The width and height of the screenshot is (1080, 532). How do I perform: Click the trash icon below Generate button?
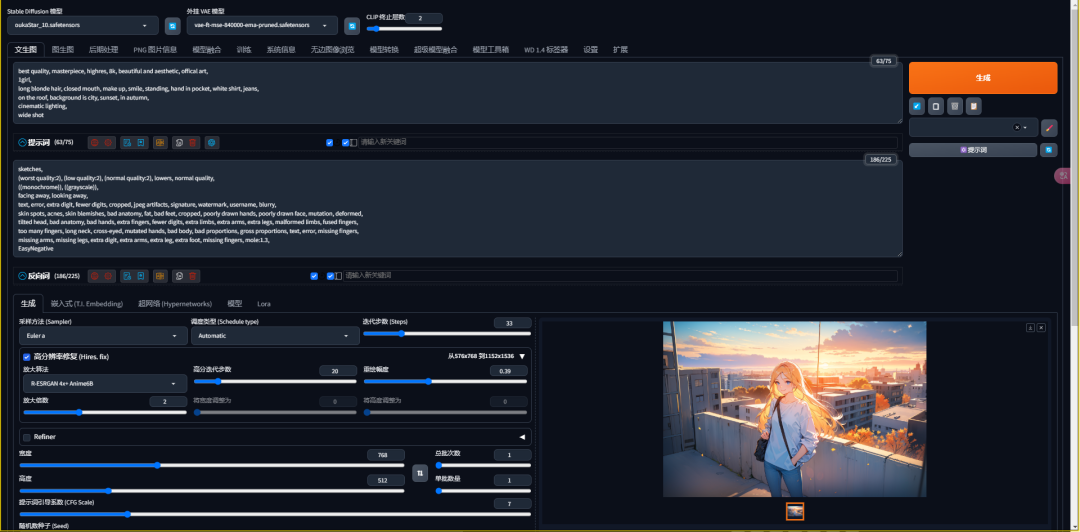click(x=955, y=106)
